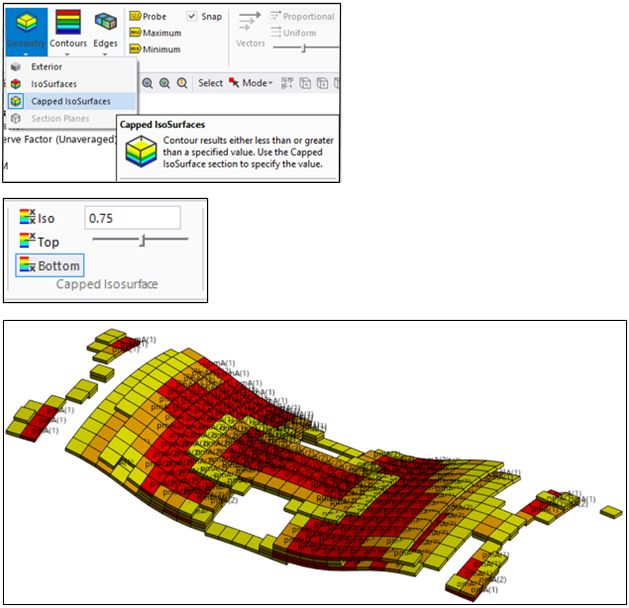Click the Capped IsoSurfaces cube icon in menu
The image size is (629, 608).
[16, 101]
